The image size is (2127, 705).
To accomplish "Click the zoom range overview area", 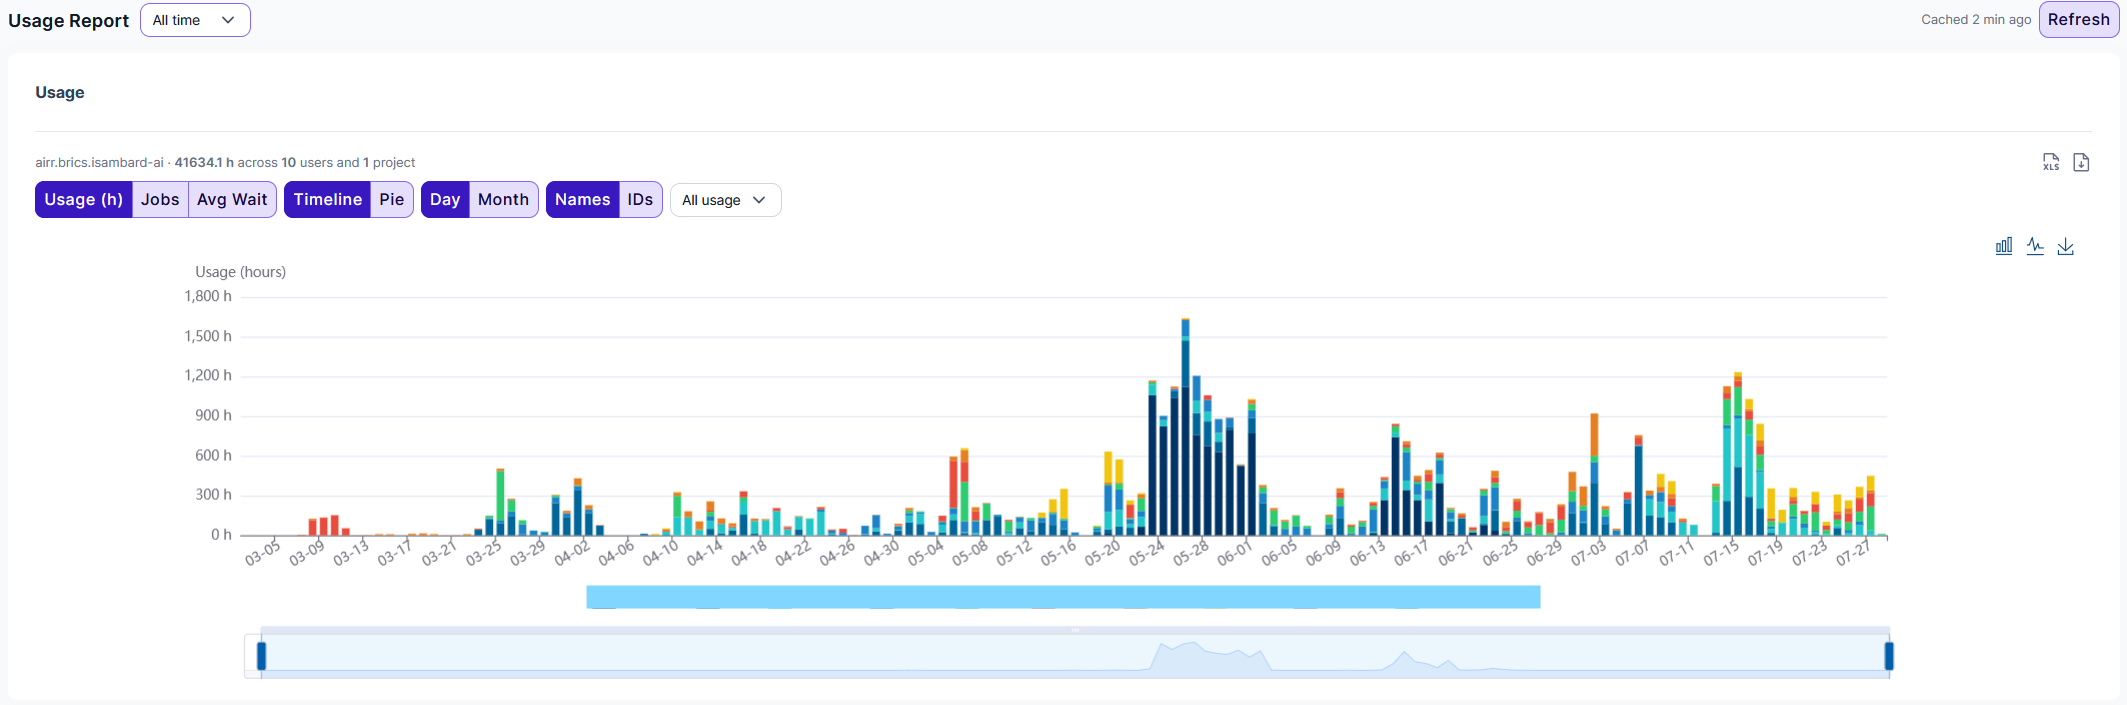I will click(1075, 656).
